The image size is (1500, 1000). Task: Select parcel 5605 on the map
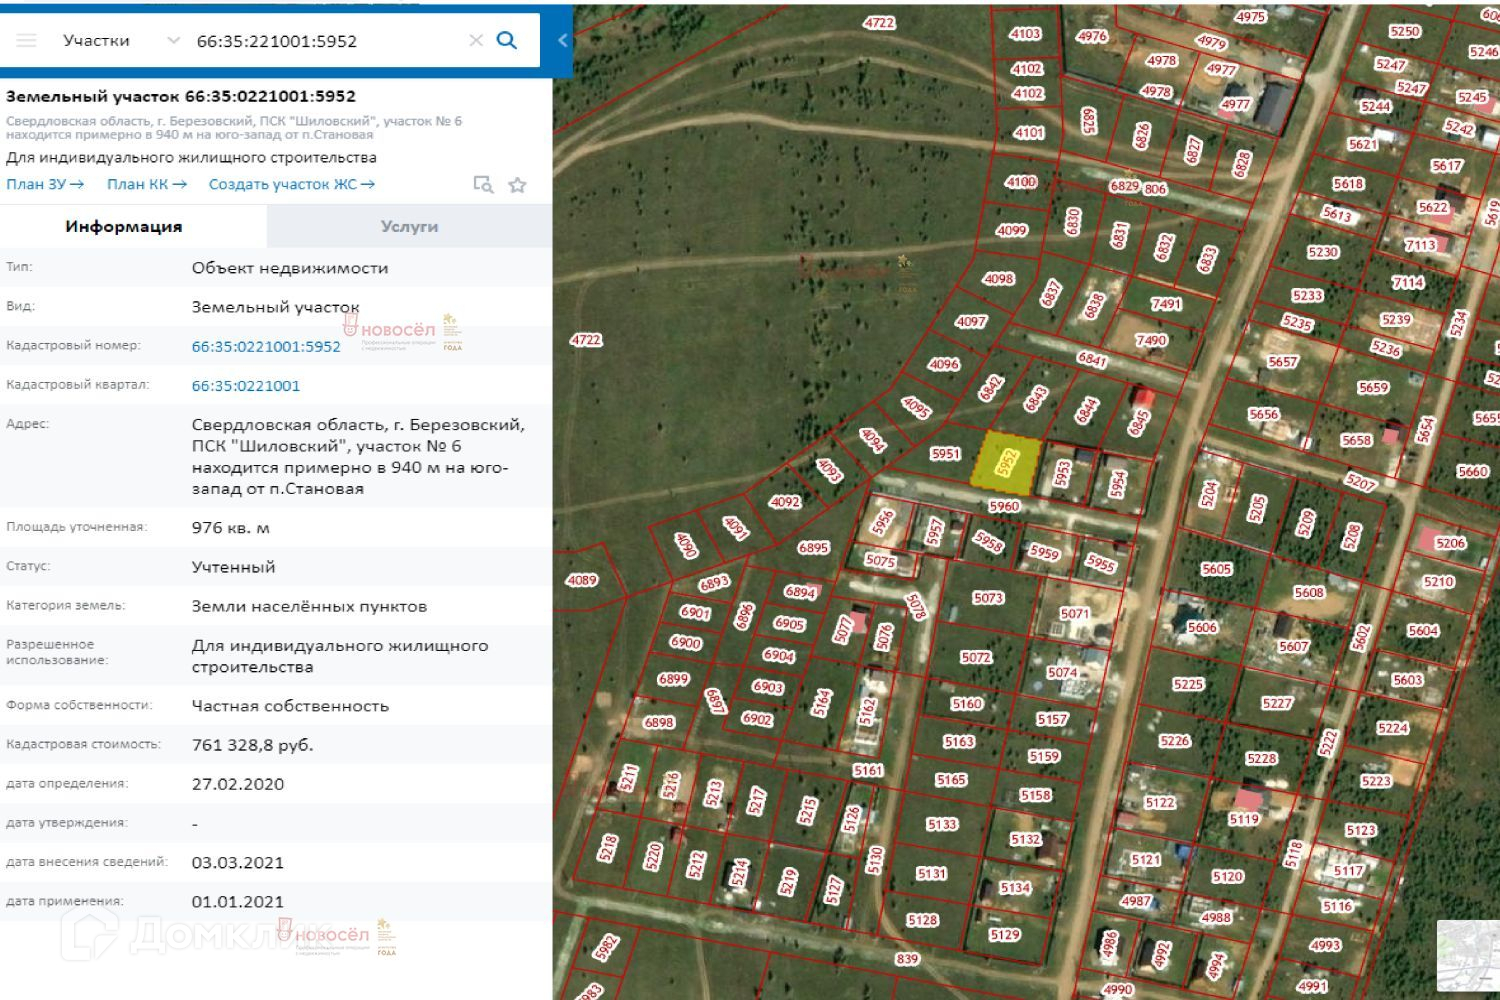1217,569
